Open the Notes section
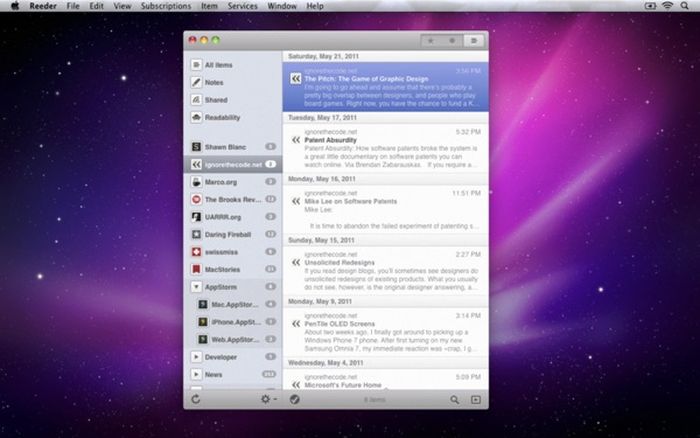The image size is (700, 438). [x=233, y=83]
